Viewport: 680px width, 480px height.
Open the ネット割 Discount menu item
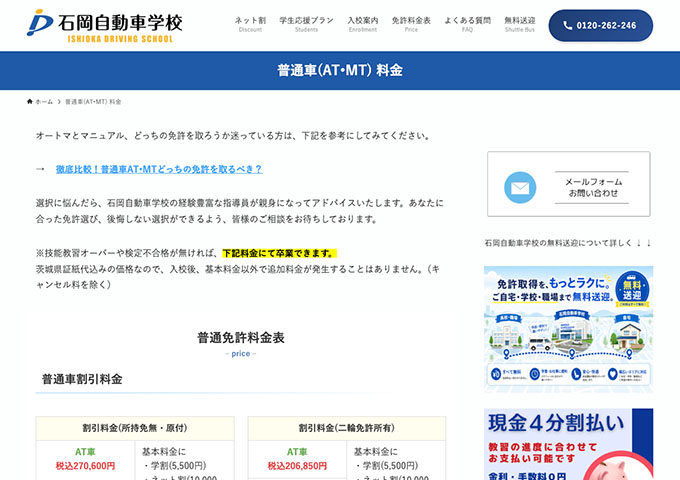pyautogui.click(x=250, y=24)
